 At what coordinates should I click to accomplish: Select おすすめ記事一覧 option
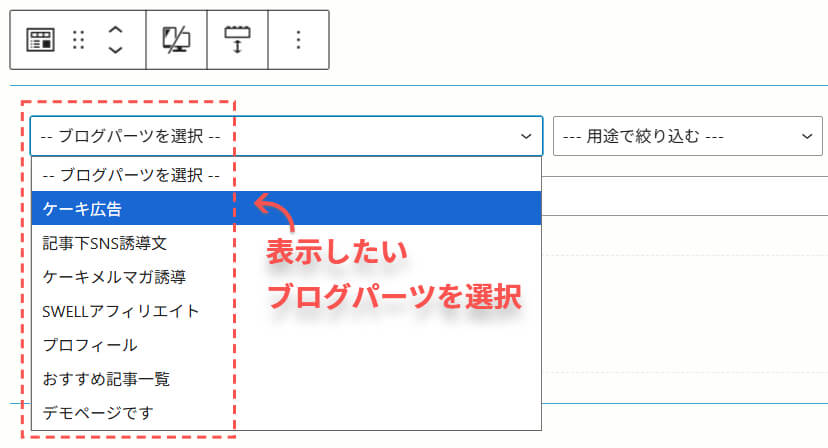pyautogui.click(x=107, y=378)
